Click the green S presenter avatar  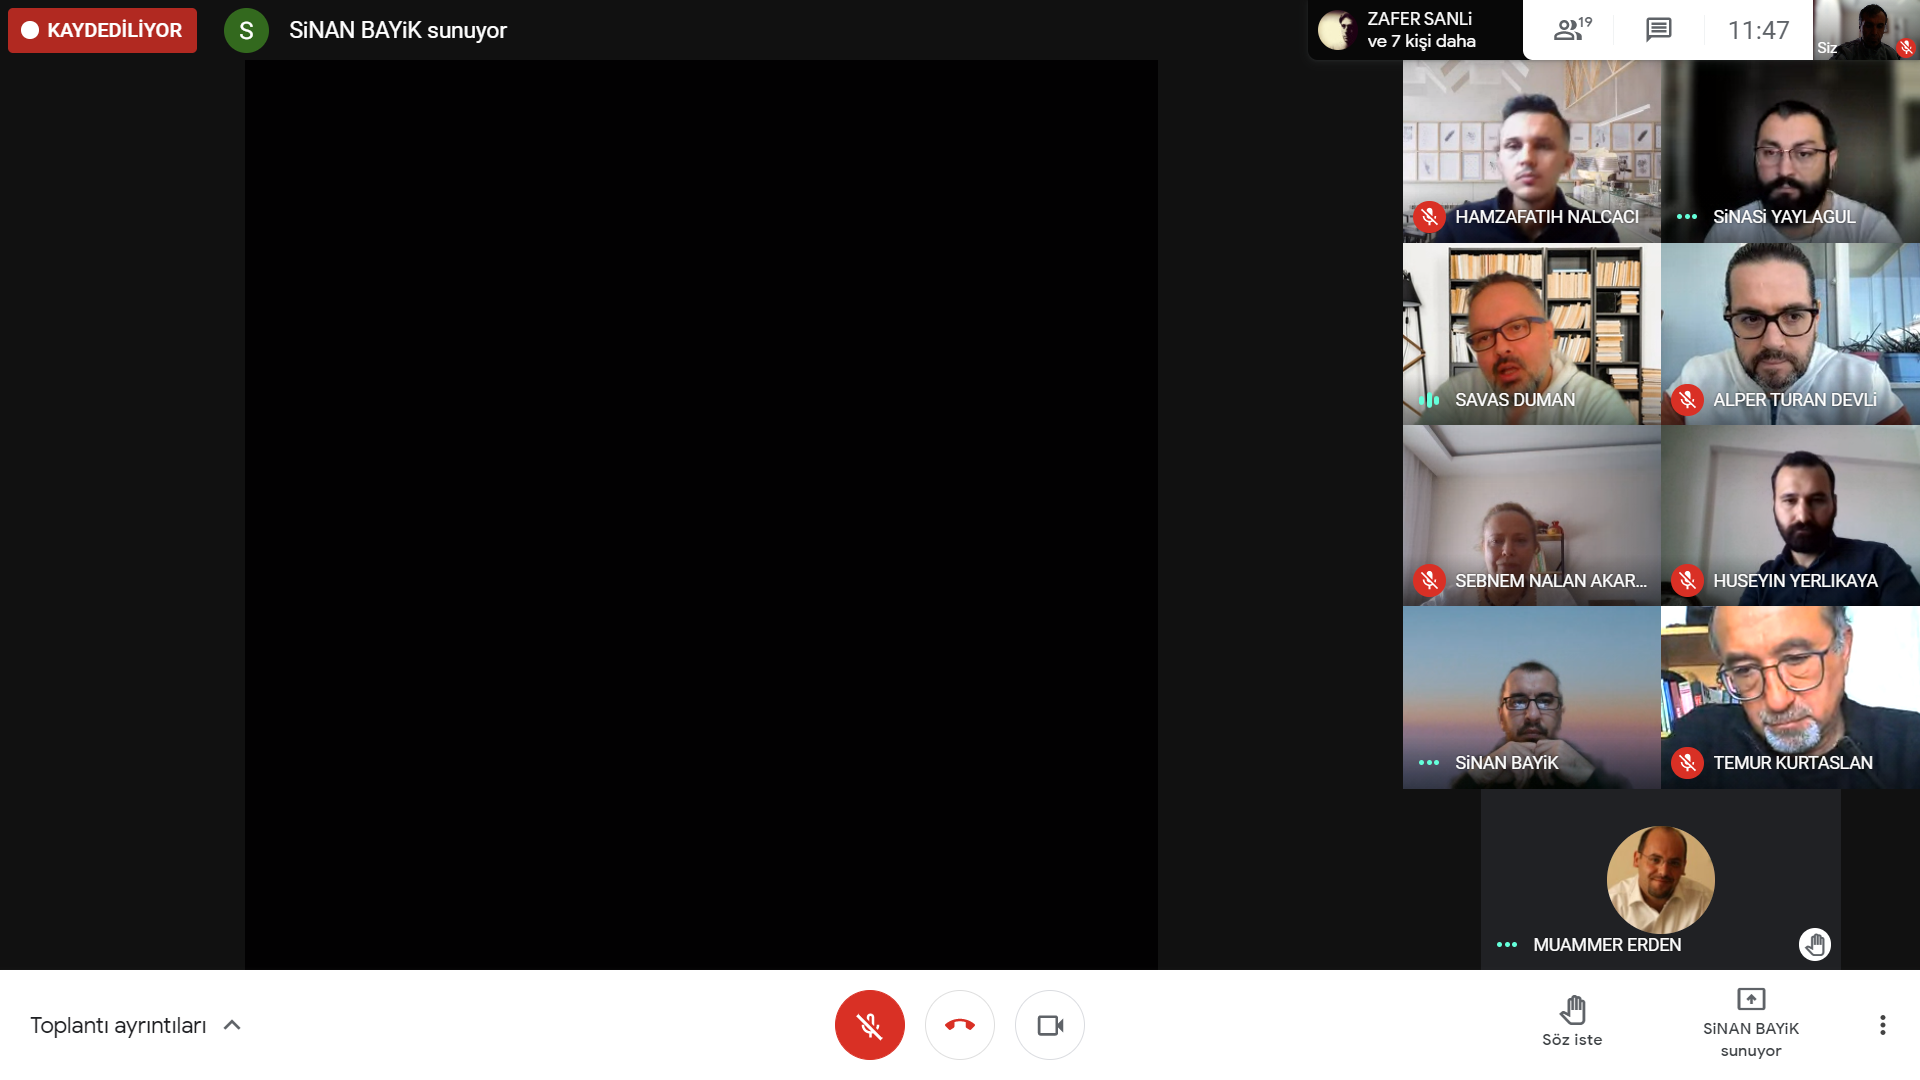click(x=246, y=30)
